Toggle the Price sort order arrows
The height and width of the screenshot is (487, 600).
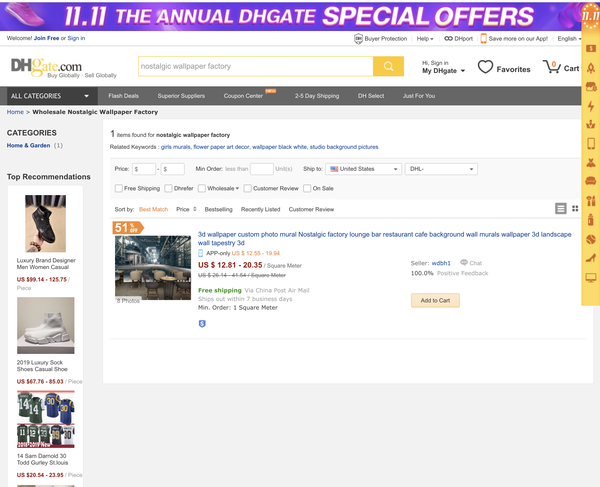(195, 209)
